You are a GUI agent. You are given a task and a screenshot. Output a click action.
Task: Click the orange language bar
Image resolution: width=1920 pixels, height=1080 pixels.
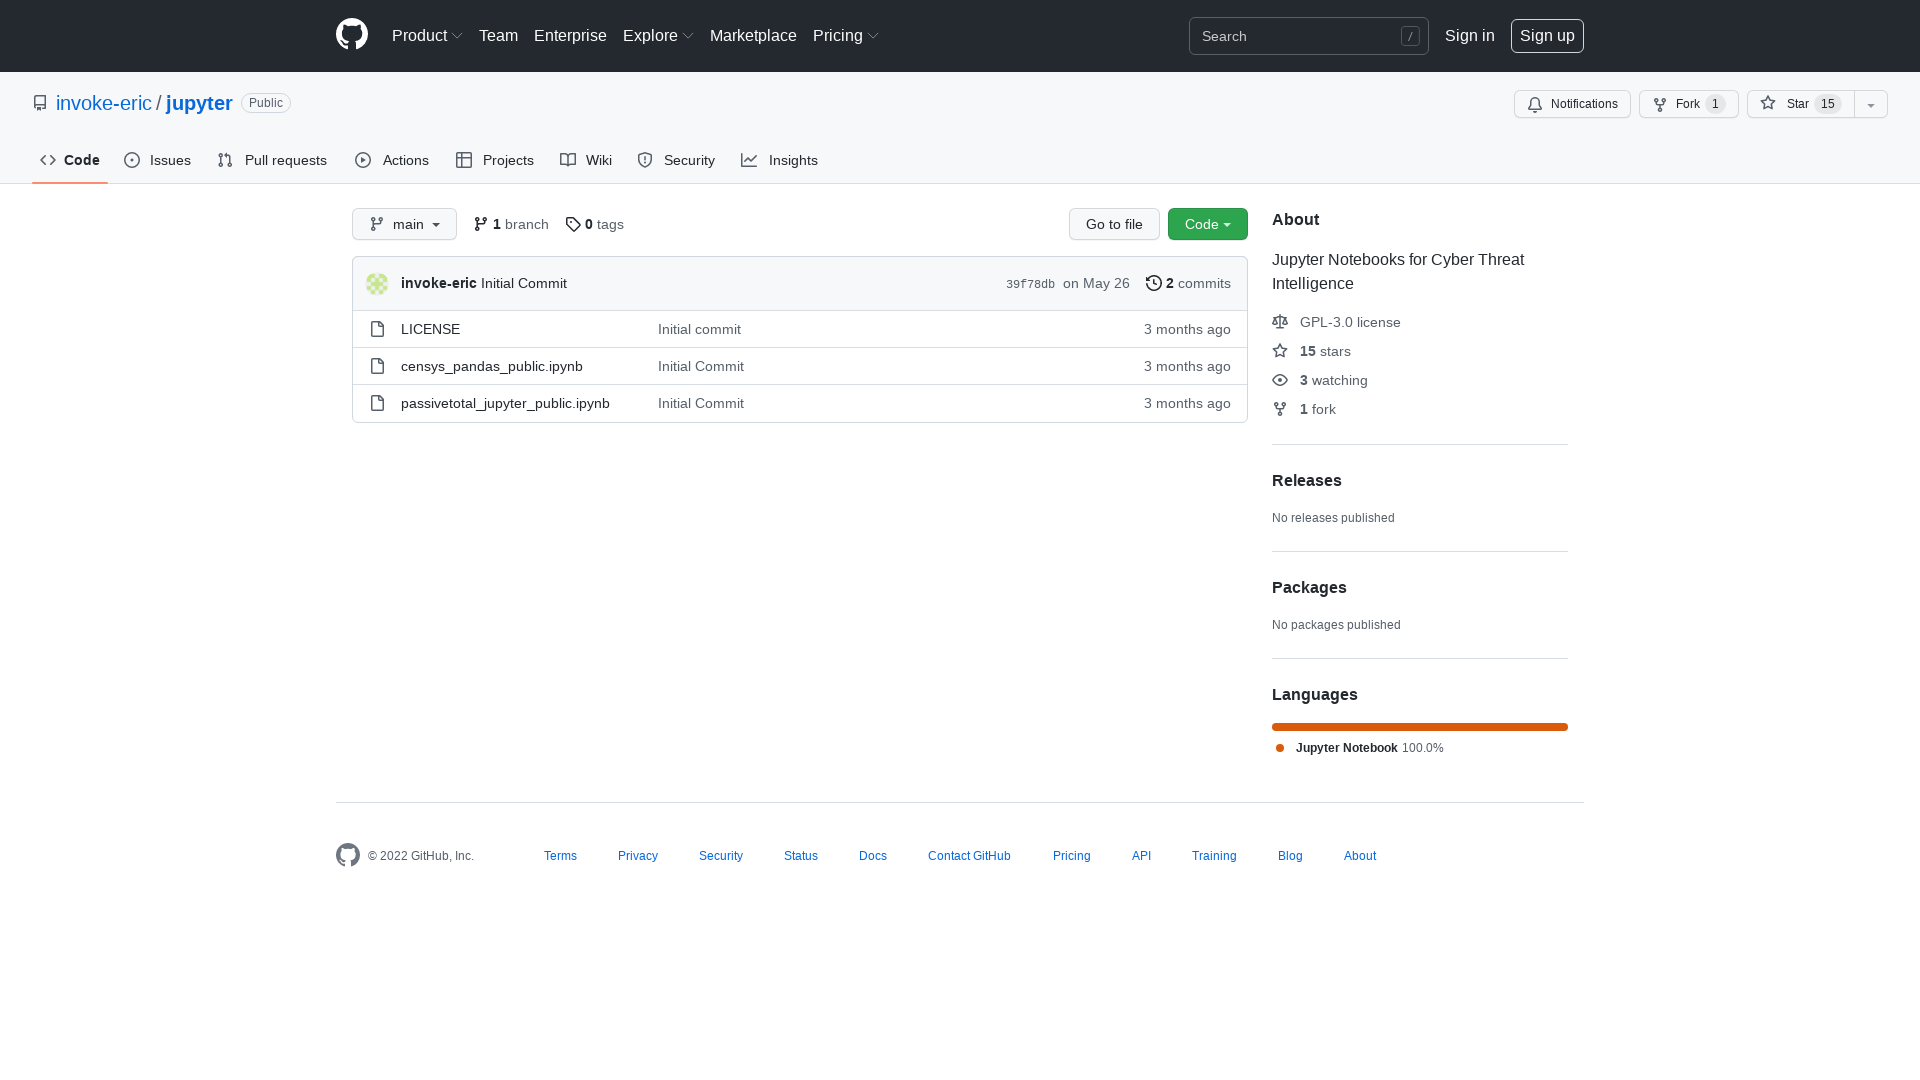click(x=1420, y=727)
